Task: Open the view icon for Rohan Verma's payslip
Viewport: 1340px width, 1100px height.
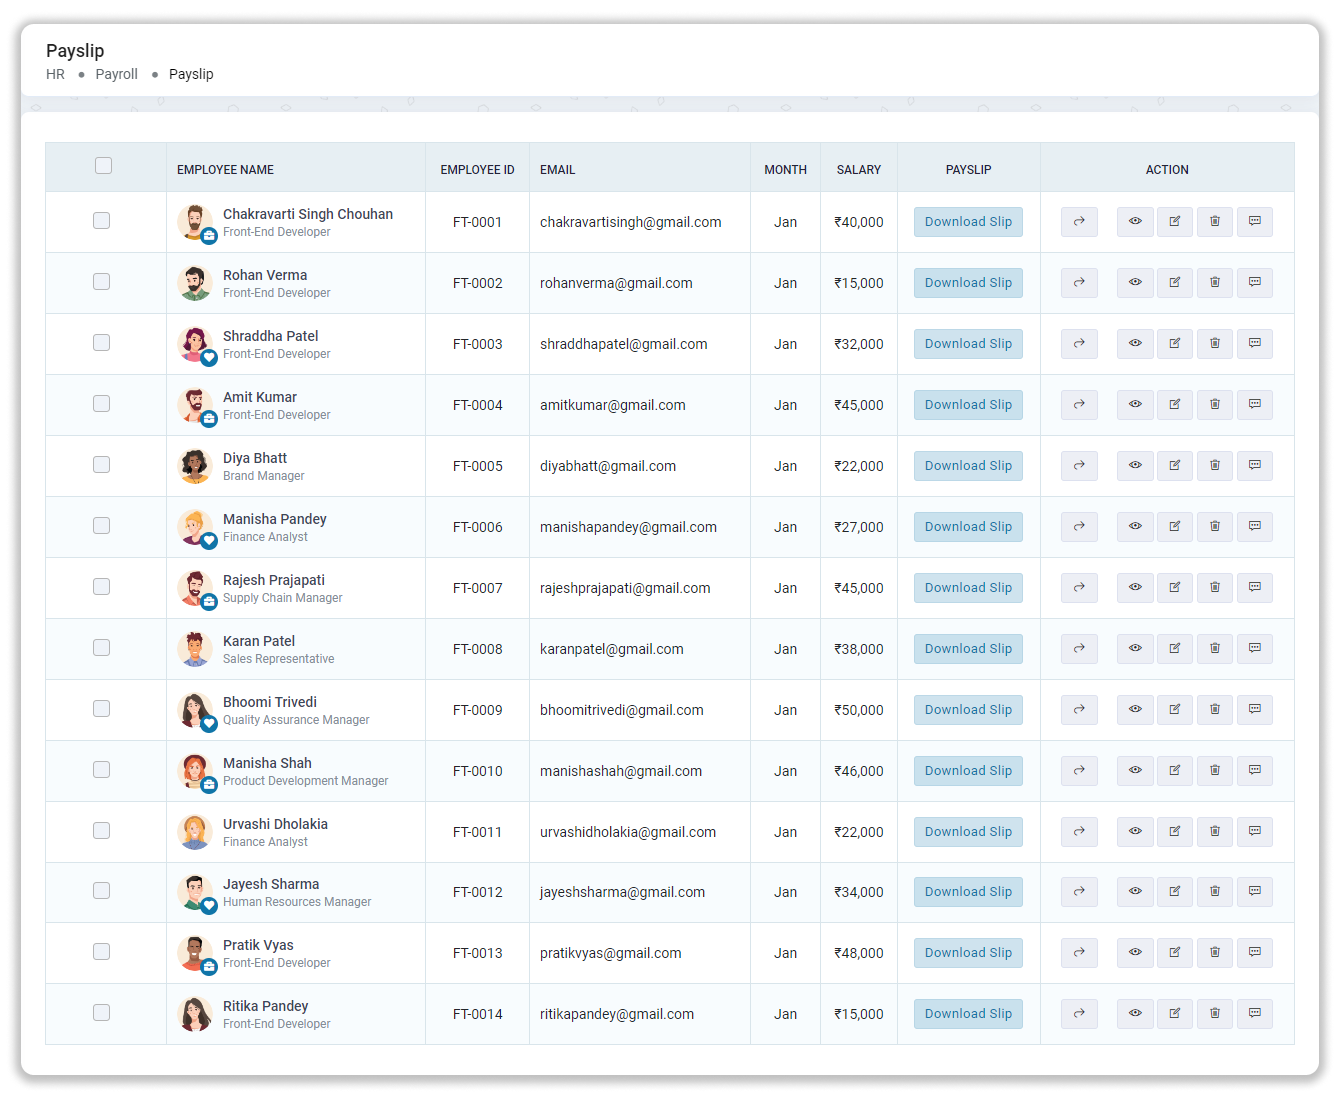Action: tap(1135, 282)
